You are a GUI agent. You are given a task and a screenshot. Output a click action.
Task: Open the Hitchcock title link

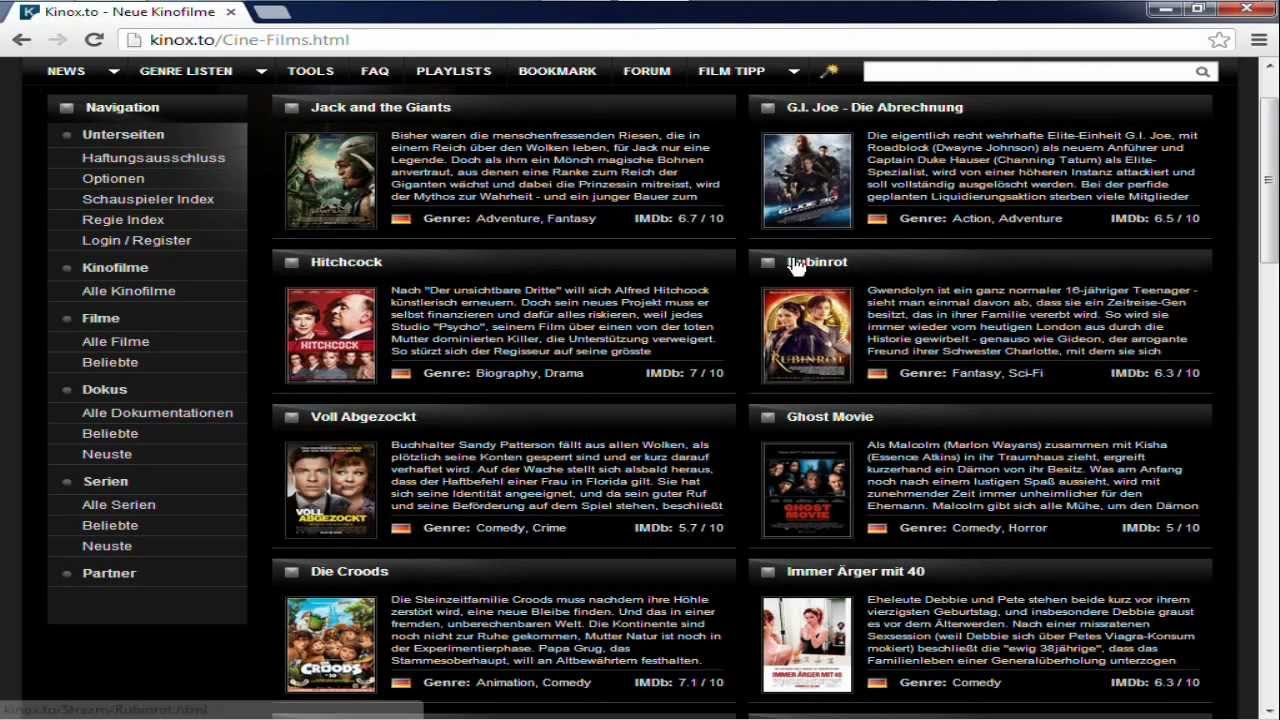[x=346, y=262]
